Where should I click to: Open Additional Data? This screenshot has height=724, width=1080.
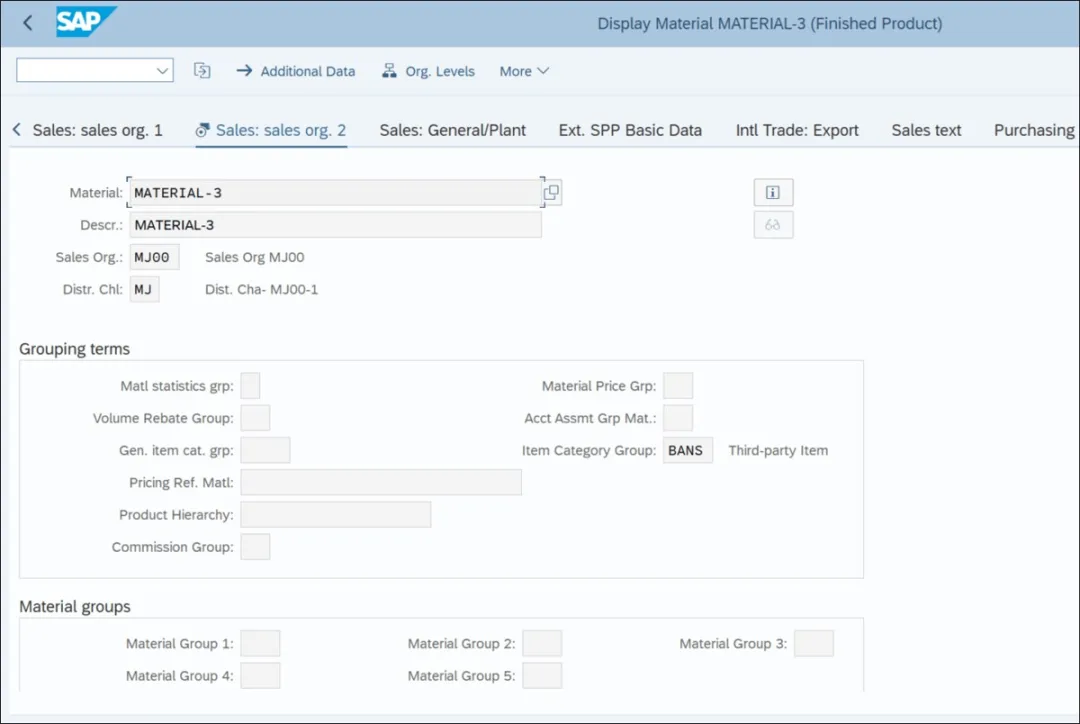[x=295, y=71]
